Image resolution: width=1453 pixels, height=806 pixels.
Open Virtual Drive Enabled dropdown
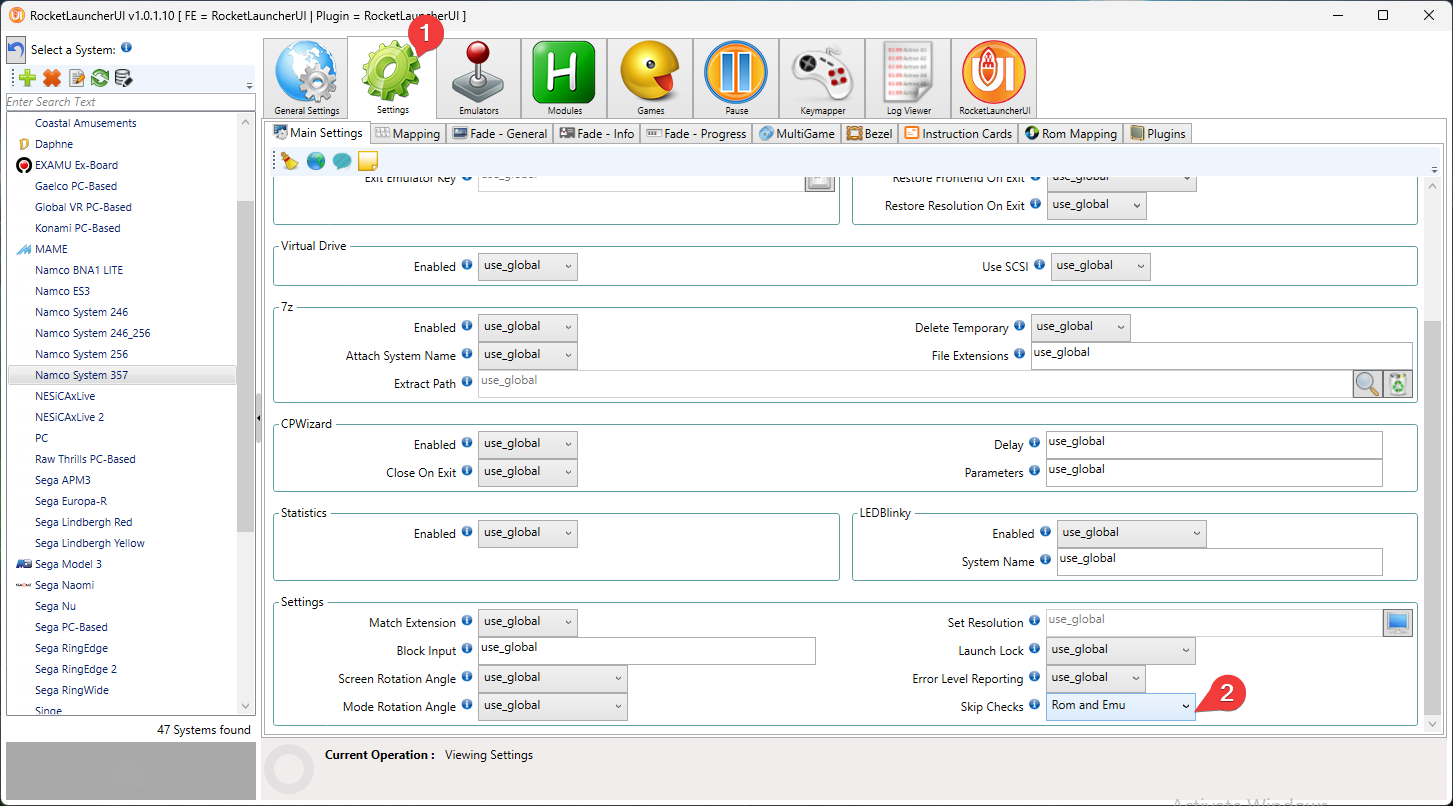point(528,266)
